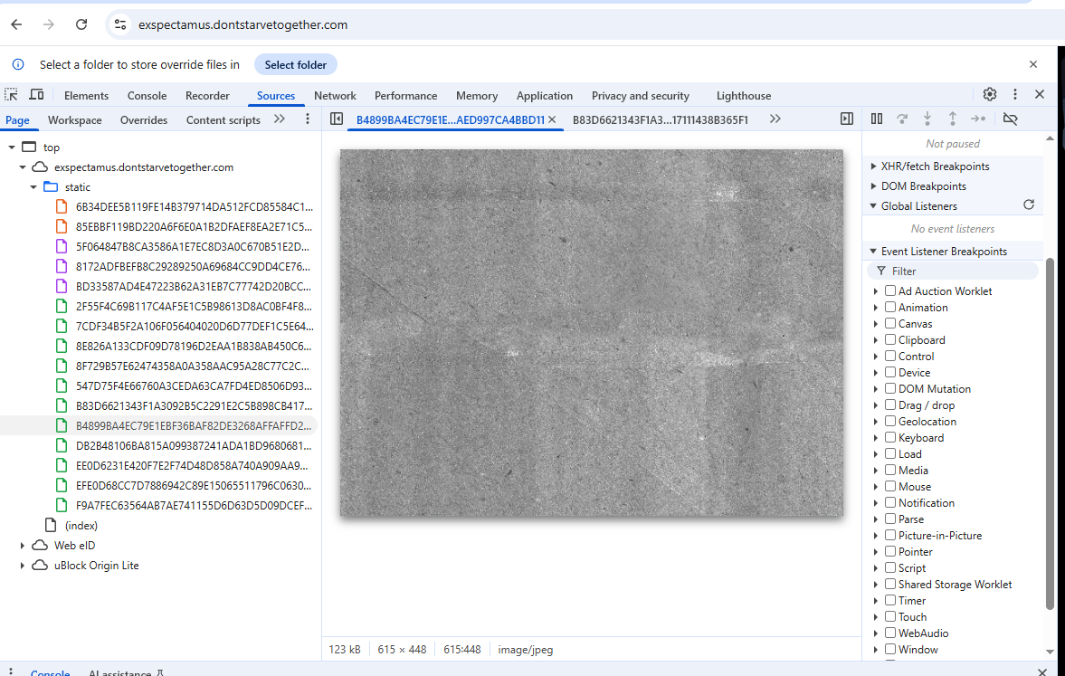This screenshot has height=676, width=1065.
Task: Click the Select folder button
Action: (296, 65)
